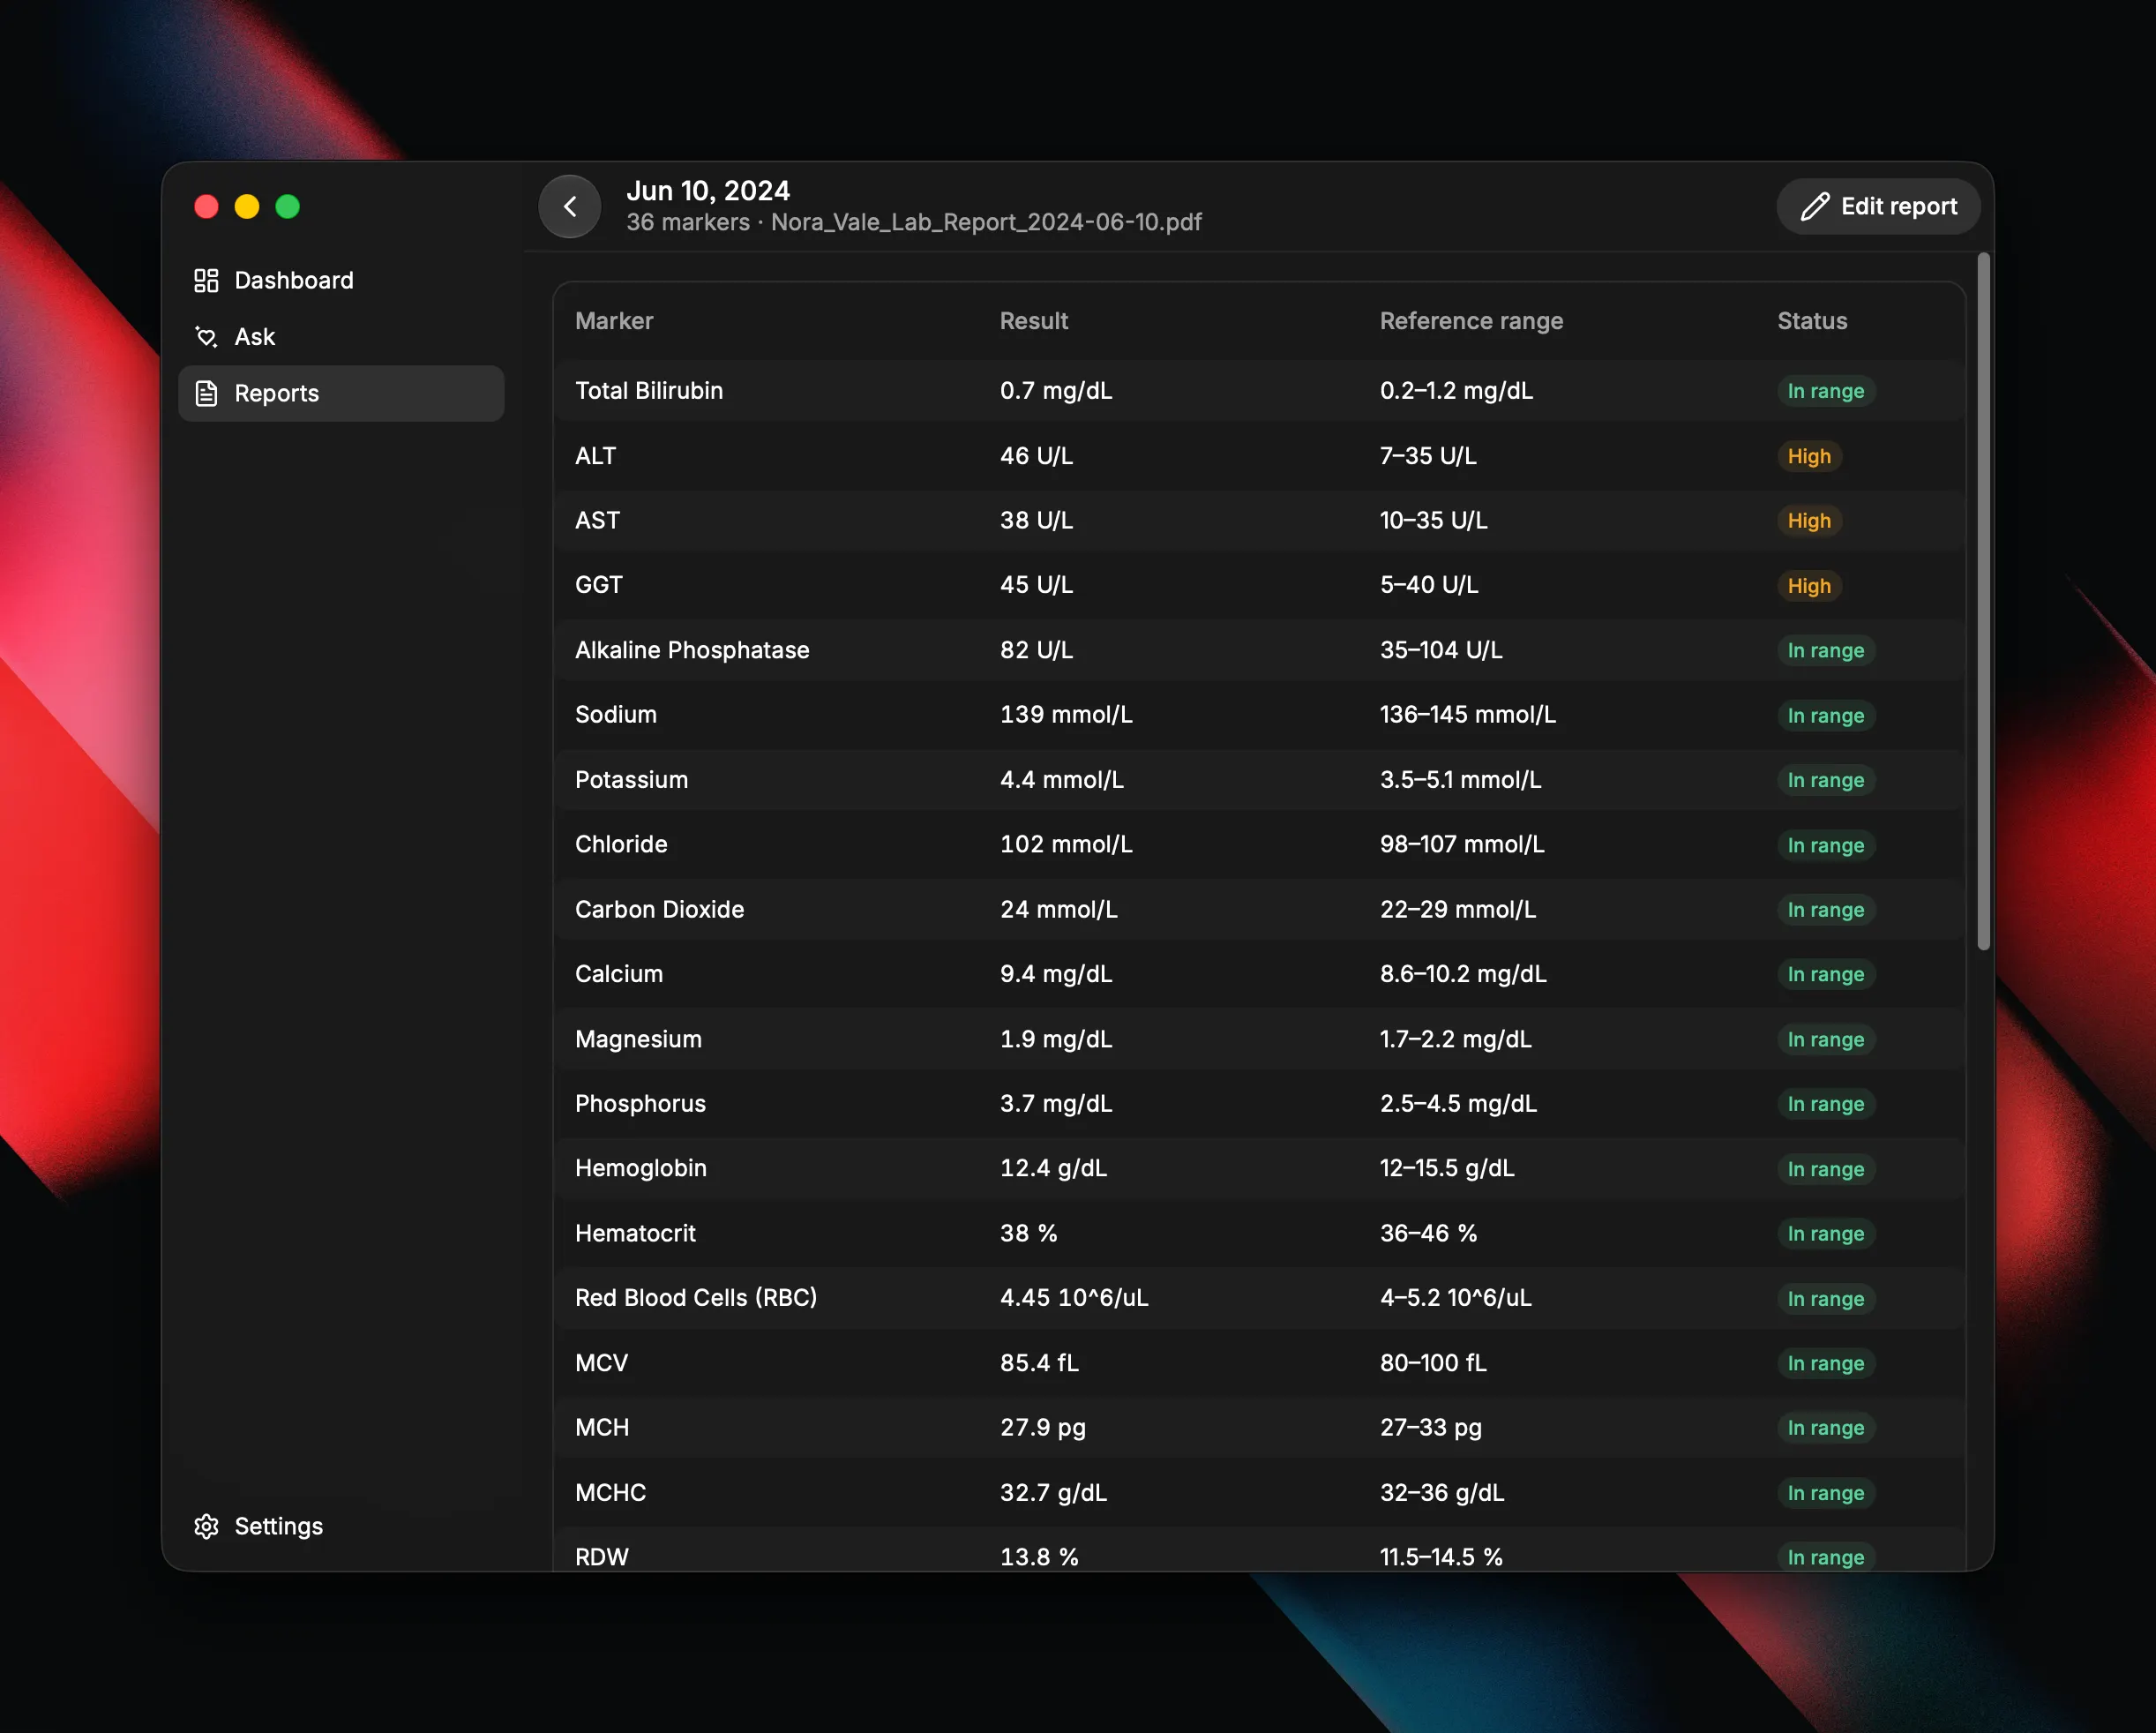Viewport: 2156px width, 1733px height.
Task: Click the Marker column header
Action: pos(614,321)
